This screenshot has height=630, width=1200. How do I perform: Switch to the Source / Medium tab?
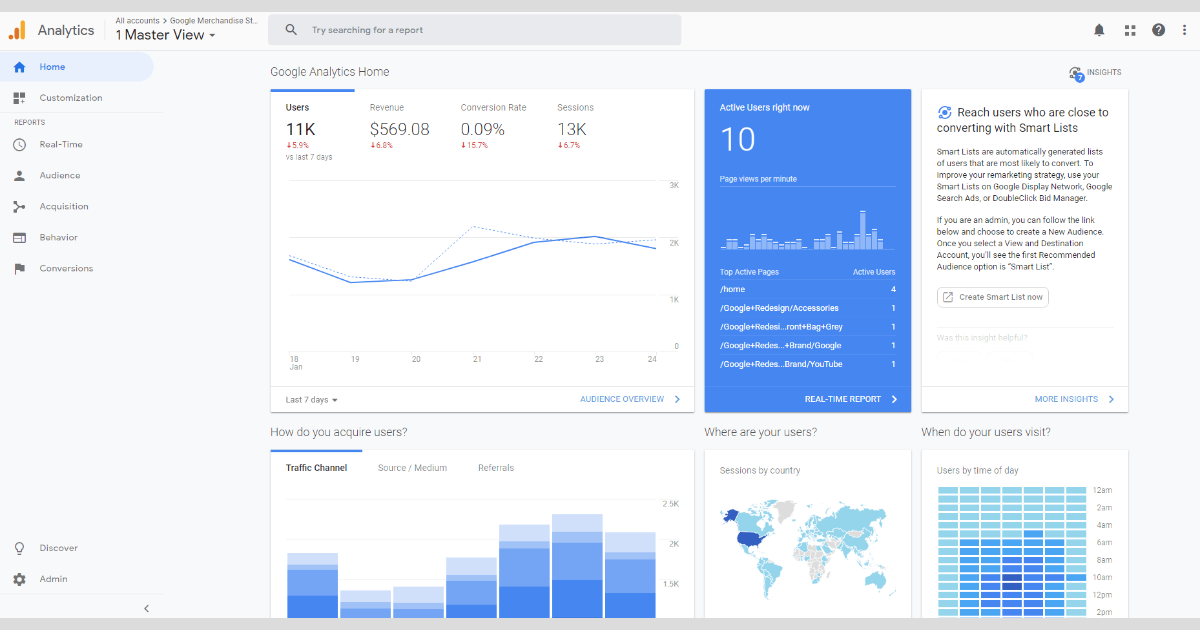[x=412, y=468]
